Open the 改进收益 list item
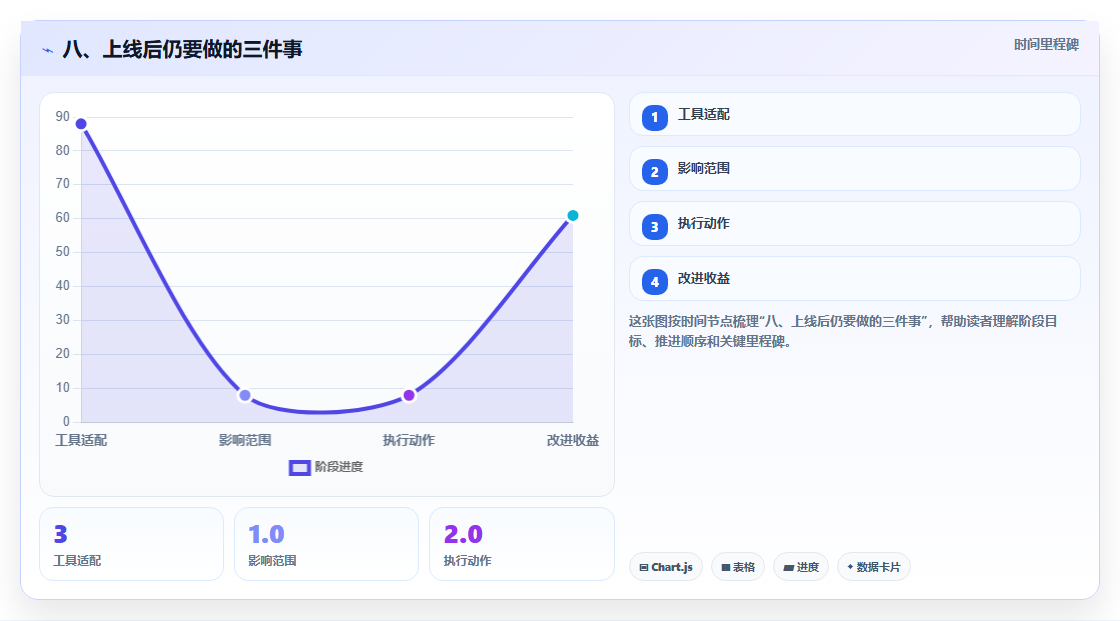This screenshot has height=621, width=1120. [854, 279]
